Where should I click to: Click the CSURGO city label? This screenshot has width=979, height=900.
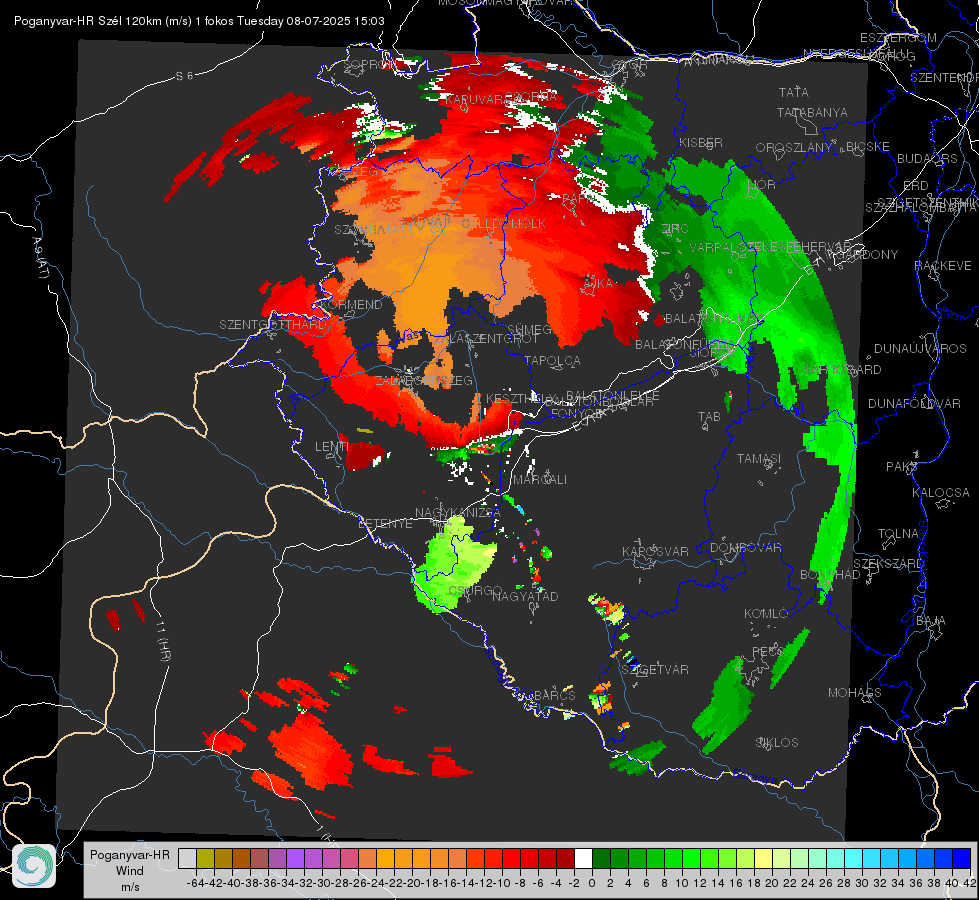476,590
